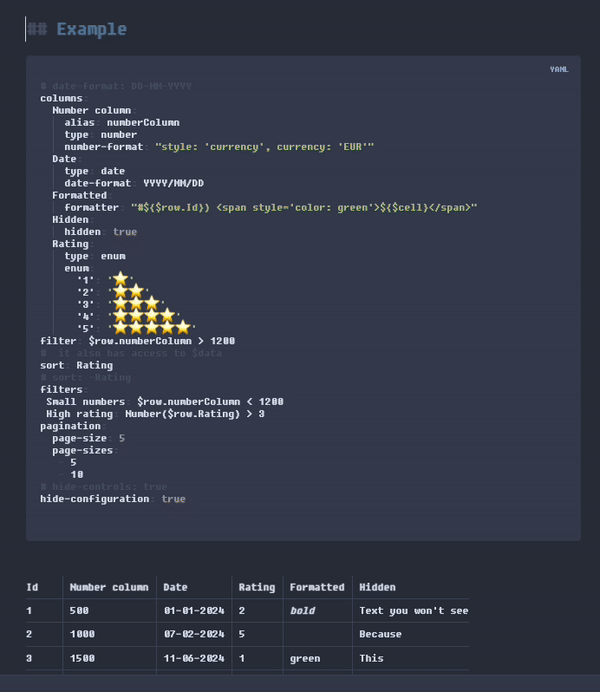600x692 pixels.
Task: Click the single star enum '1' value
Action: [x=120, y=280]
